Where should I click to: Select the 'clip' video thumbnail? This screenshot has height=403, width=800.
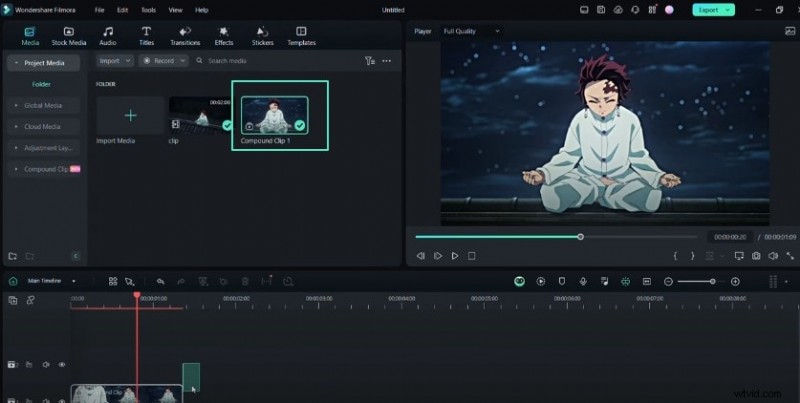pyautogui.click(x=201, y=115)
